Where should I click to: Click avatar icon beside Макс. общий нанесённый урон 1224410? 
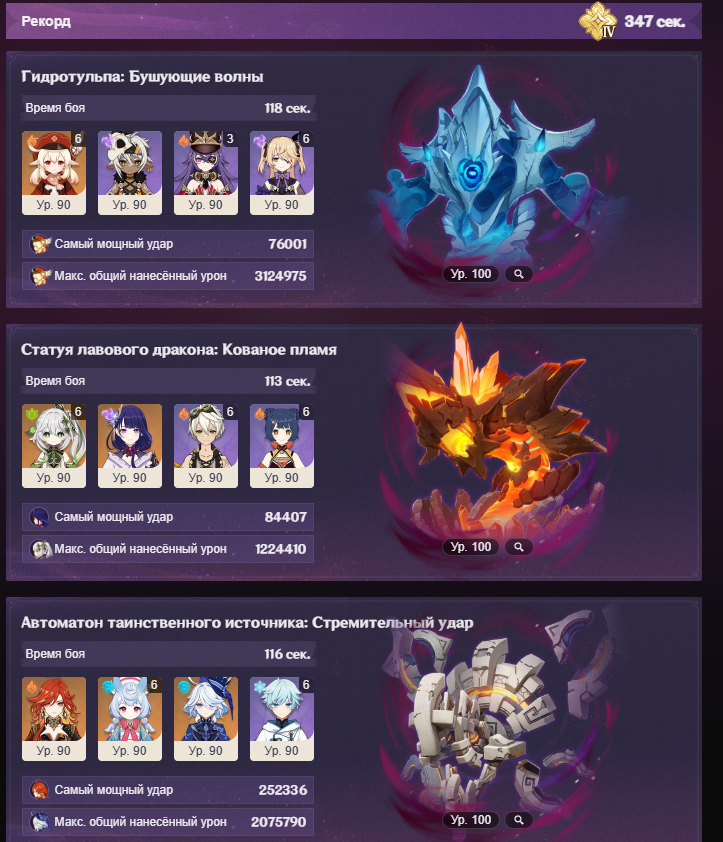pyautogui.click(x=40, y=549)
